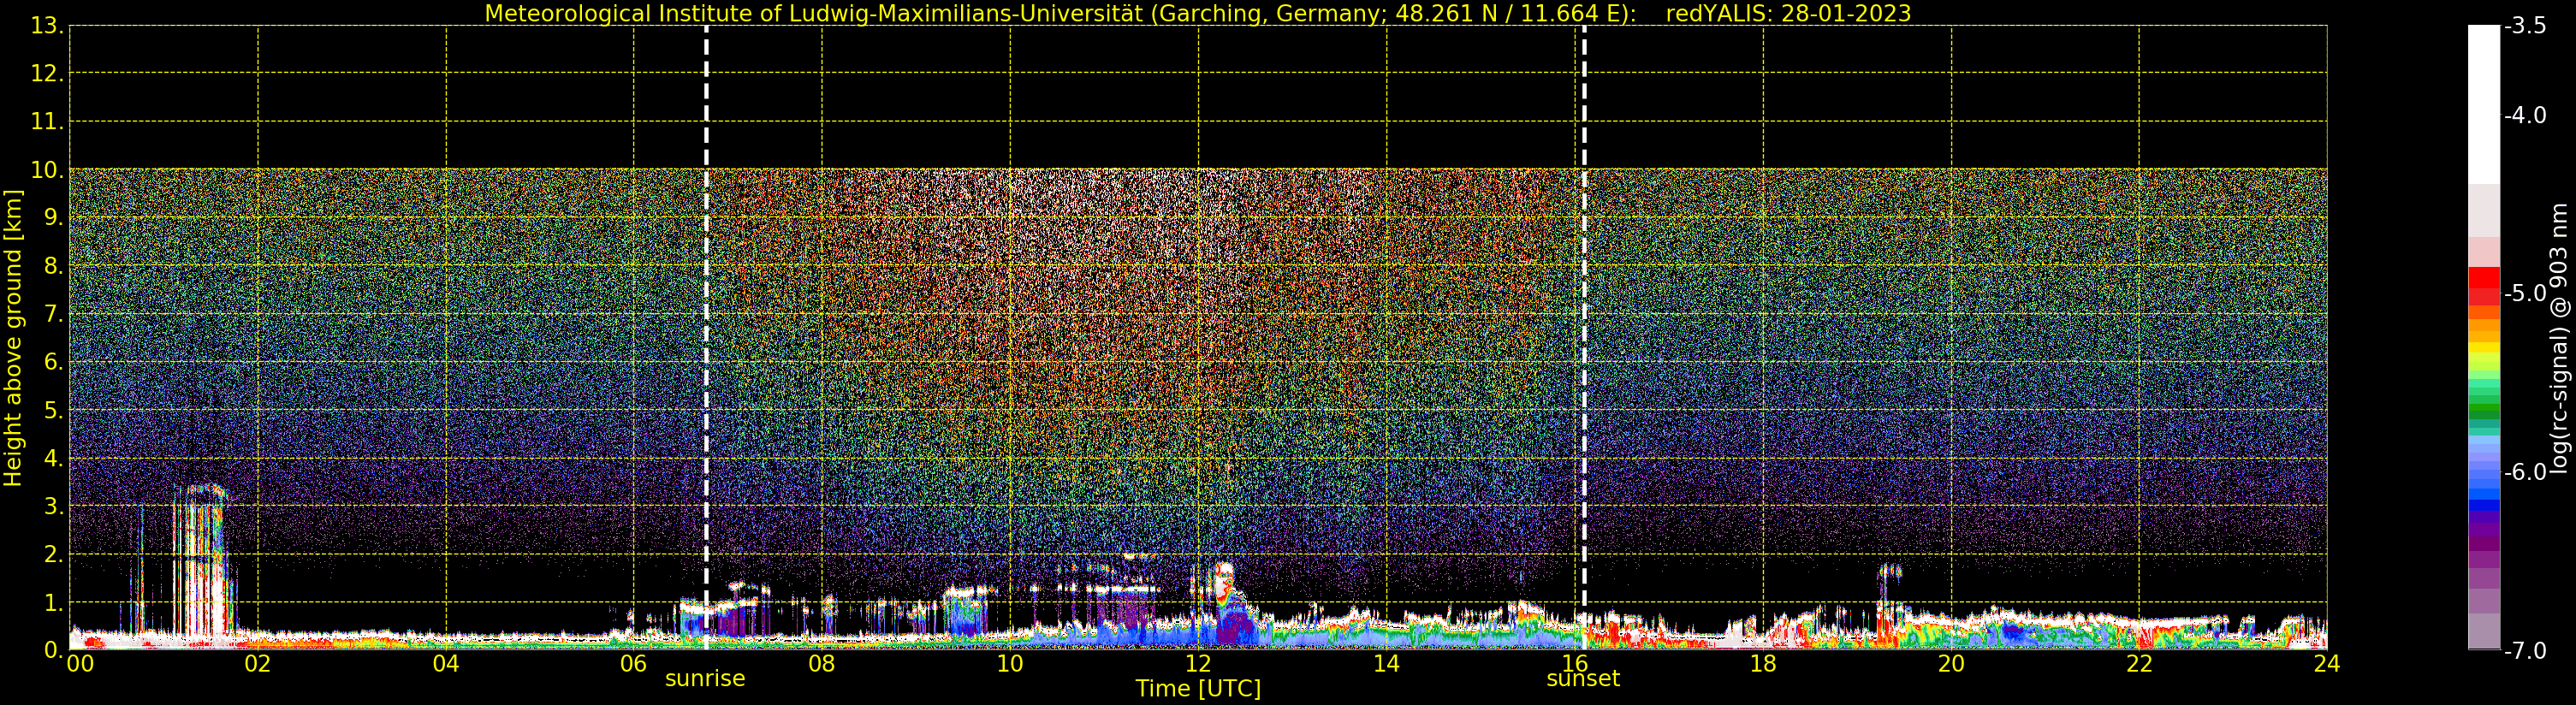
Task: Click the 08 time tick label
Action: point(822,664)
